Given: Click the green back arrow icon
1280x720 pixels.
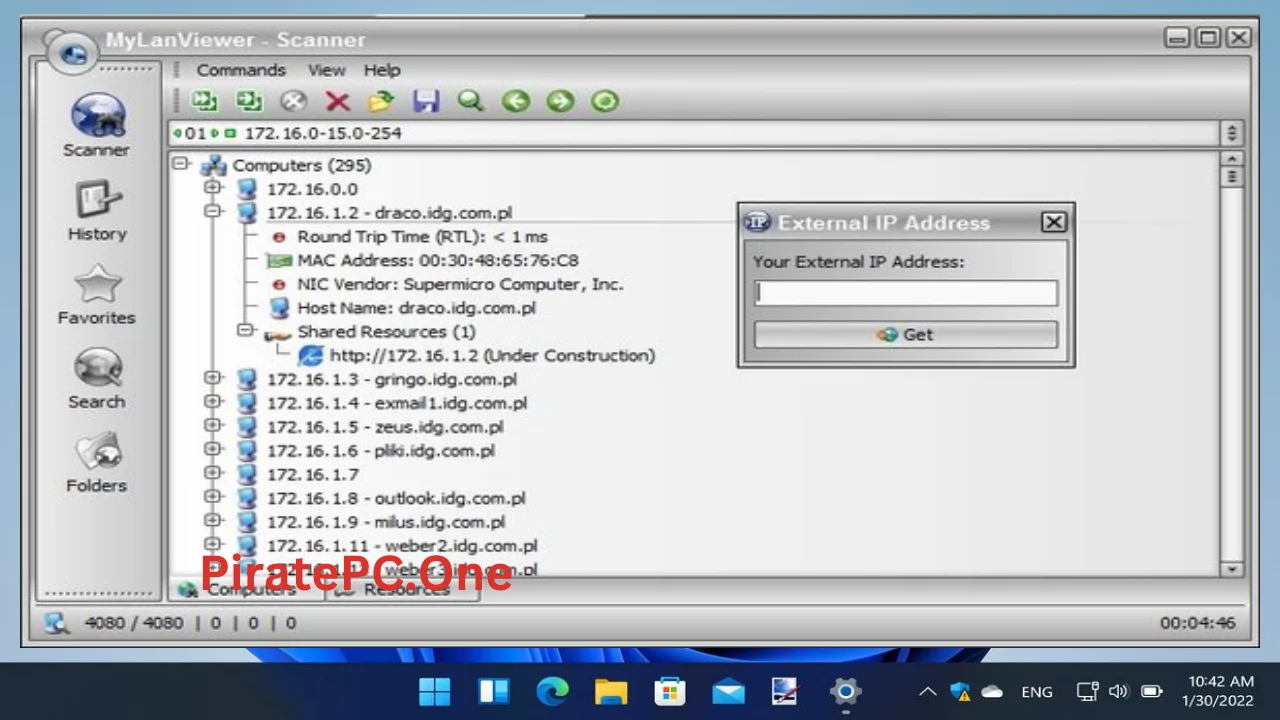Looking at the screenshot, I should [x=515, y=101].
